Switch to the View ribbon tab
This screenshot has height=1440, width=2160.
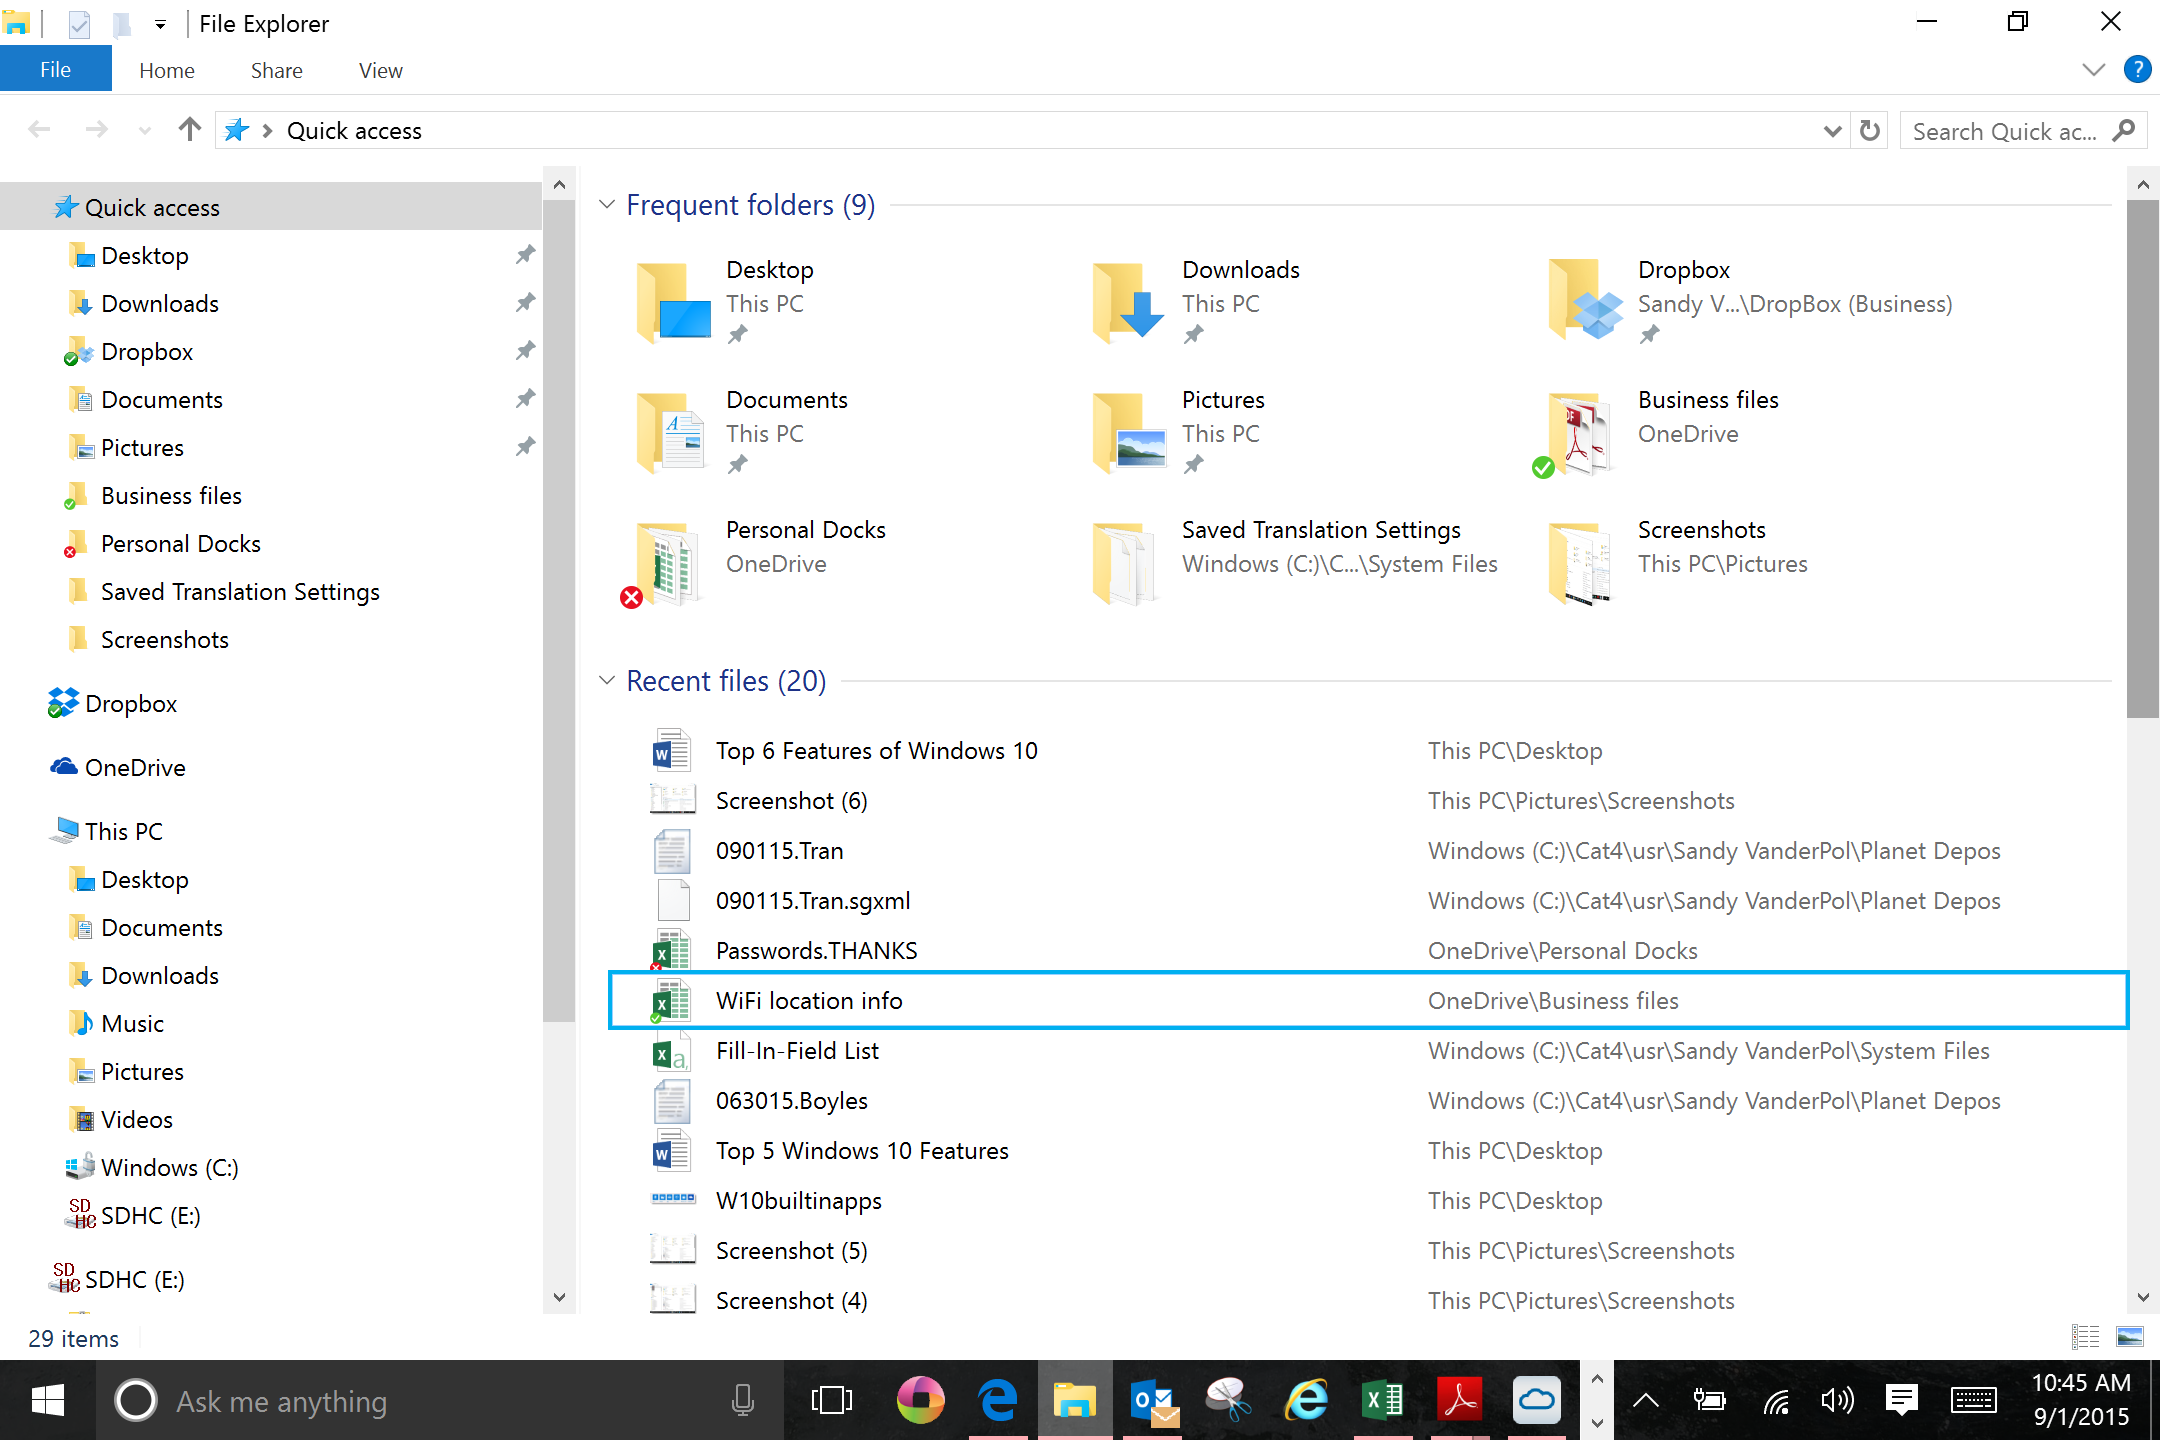point(381,70)
